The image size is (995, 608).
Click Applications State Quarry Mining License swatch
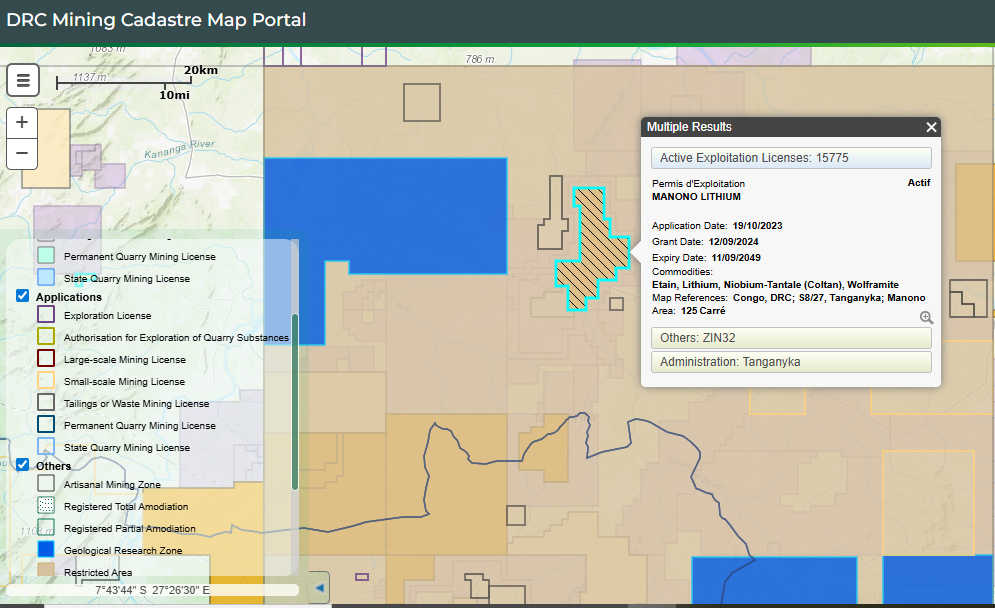[46, 446]
